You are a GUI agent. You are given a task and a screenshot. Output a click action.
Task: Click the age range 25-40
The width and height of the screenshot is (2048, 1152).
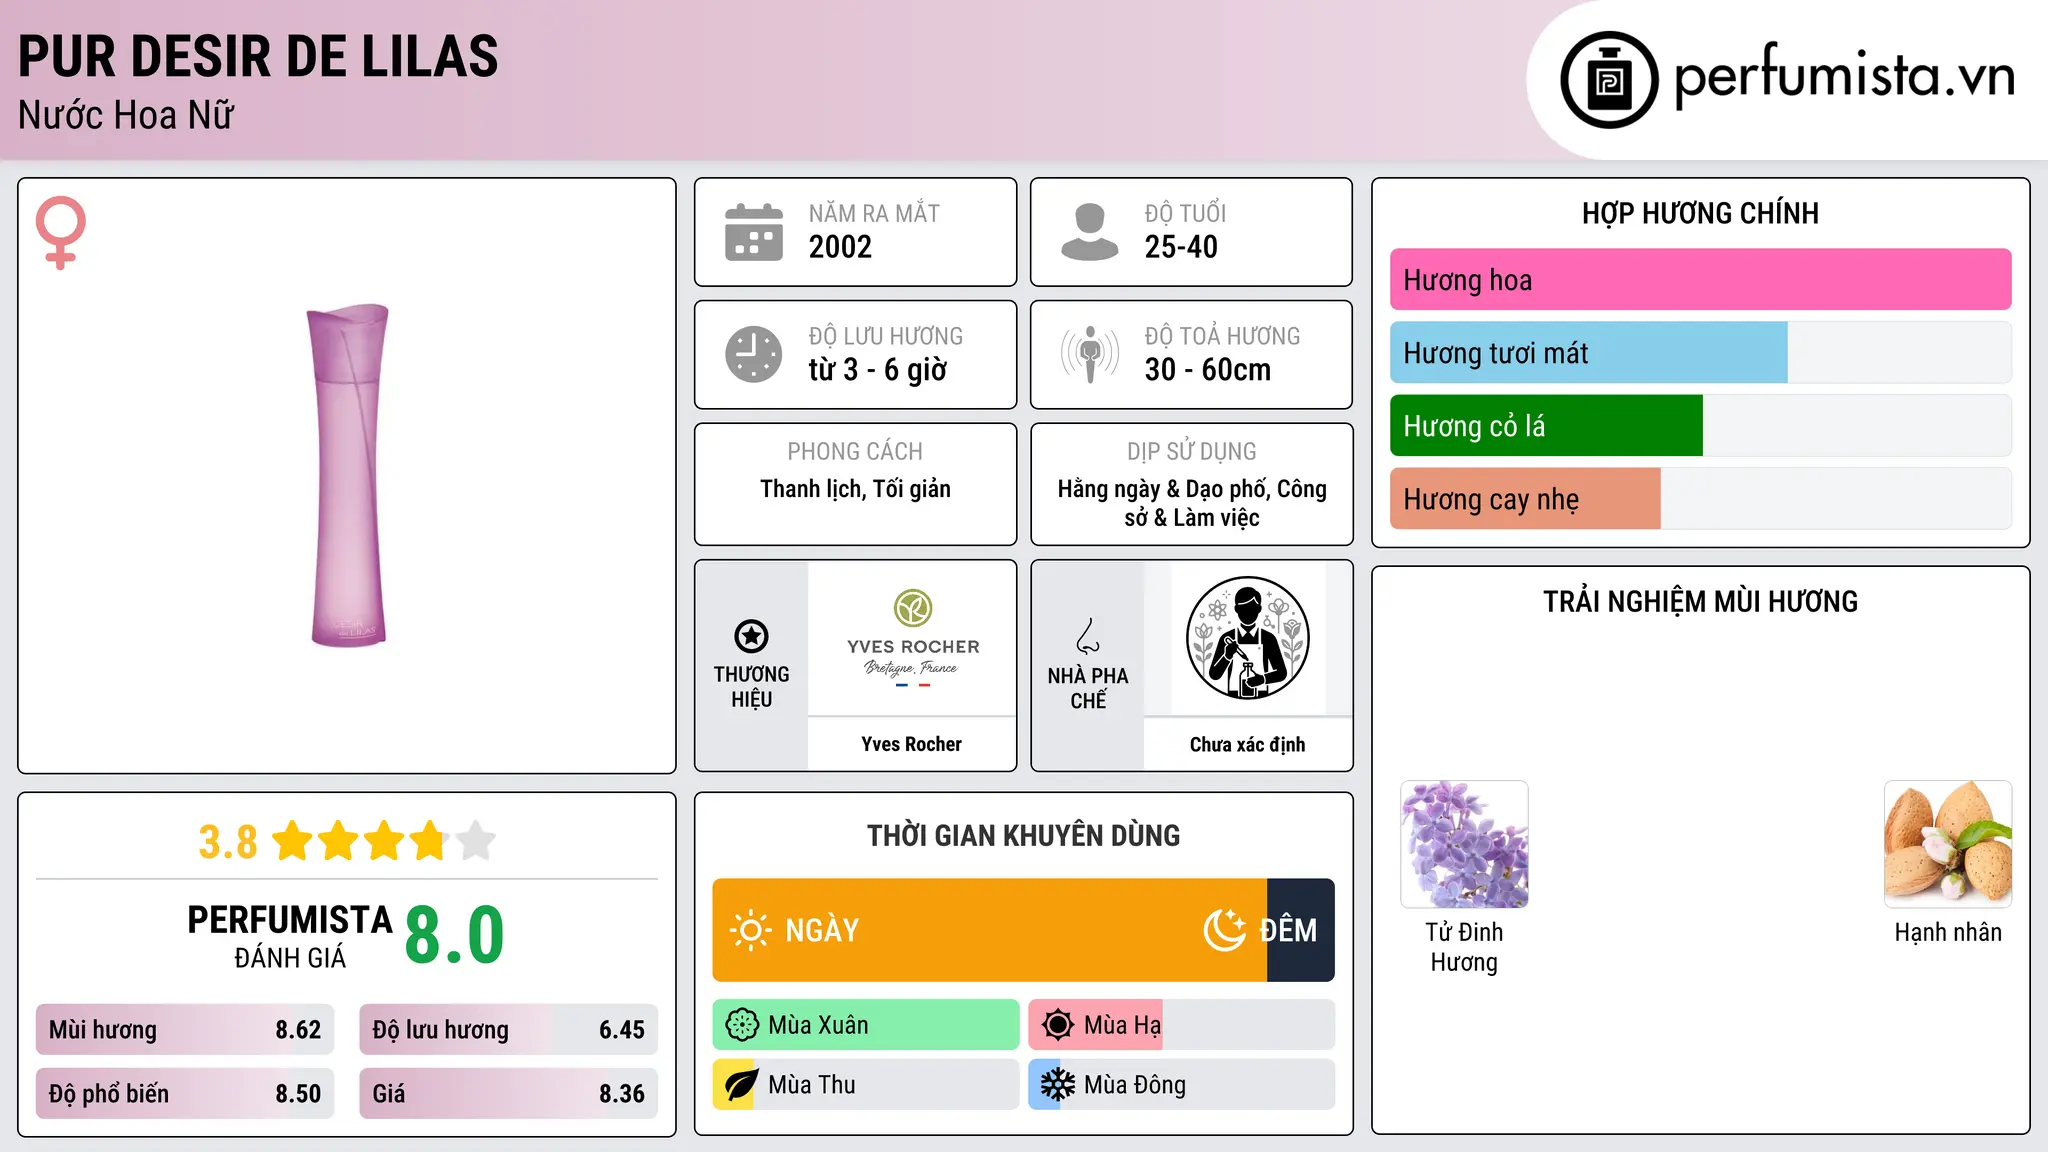1181,247
